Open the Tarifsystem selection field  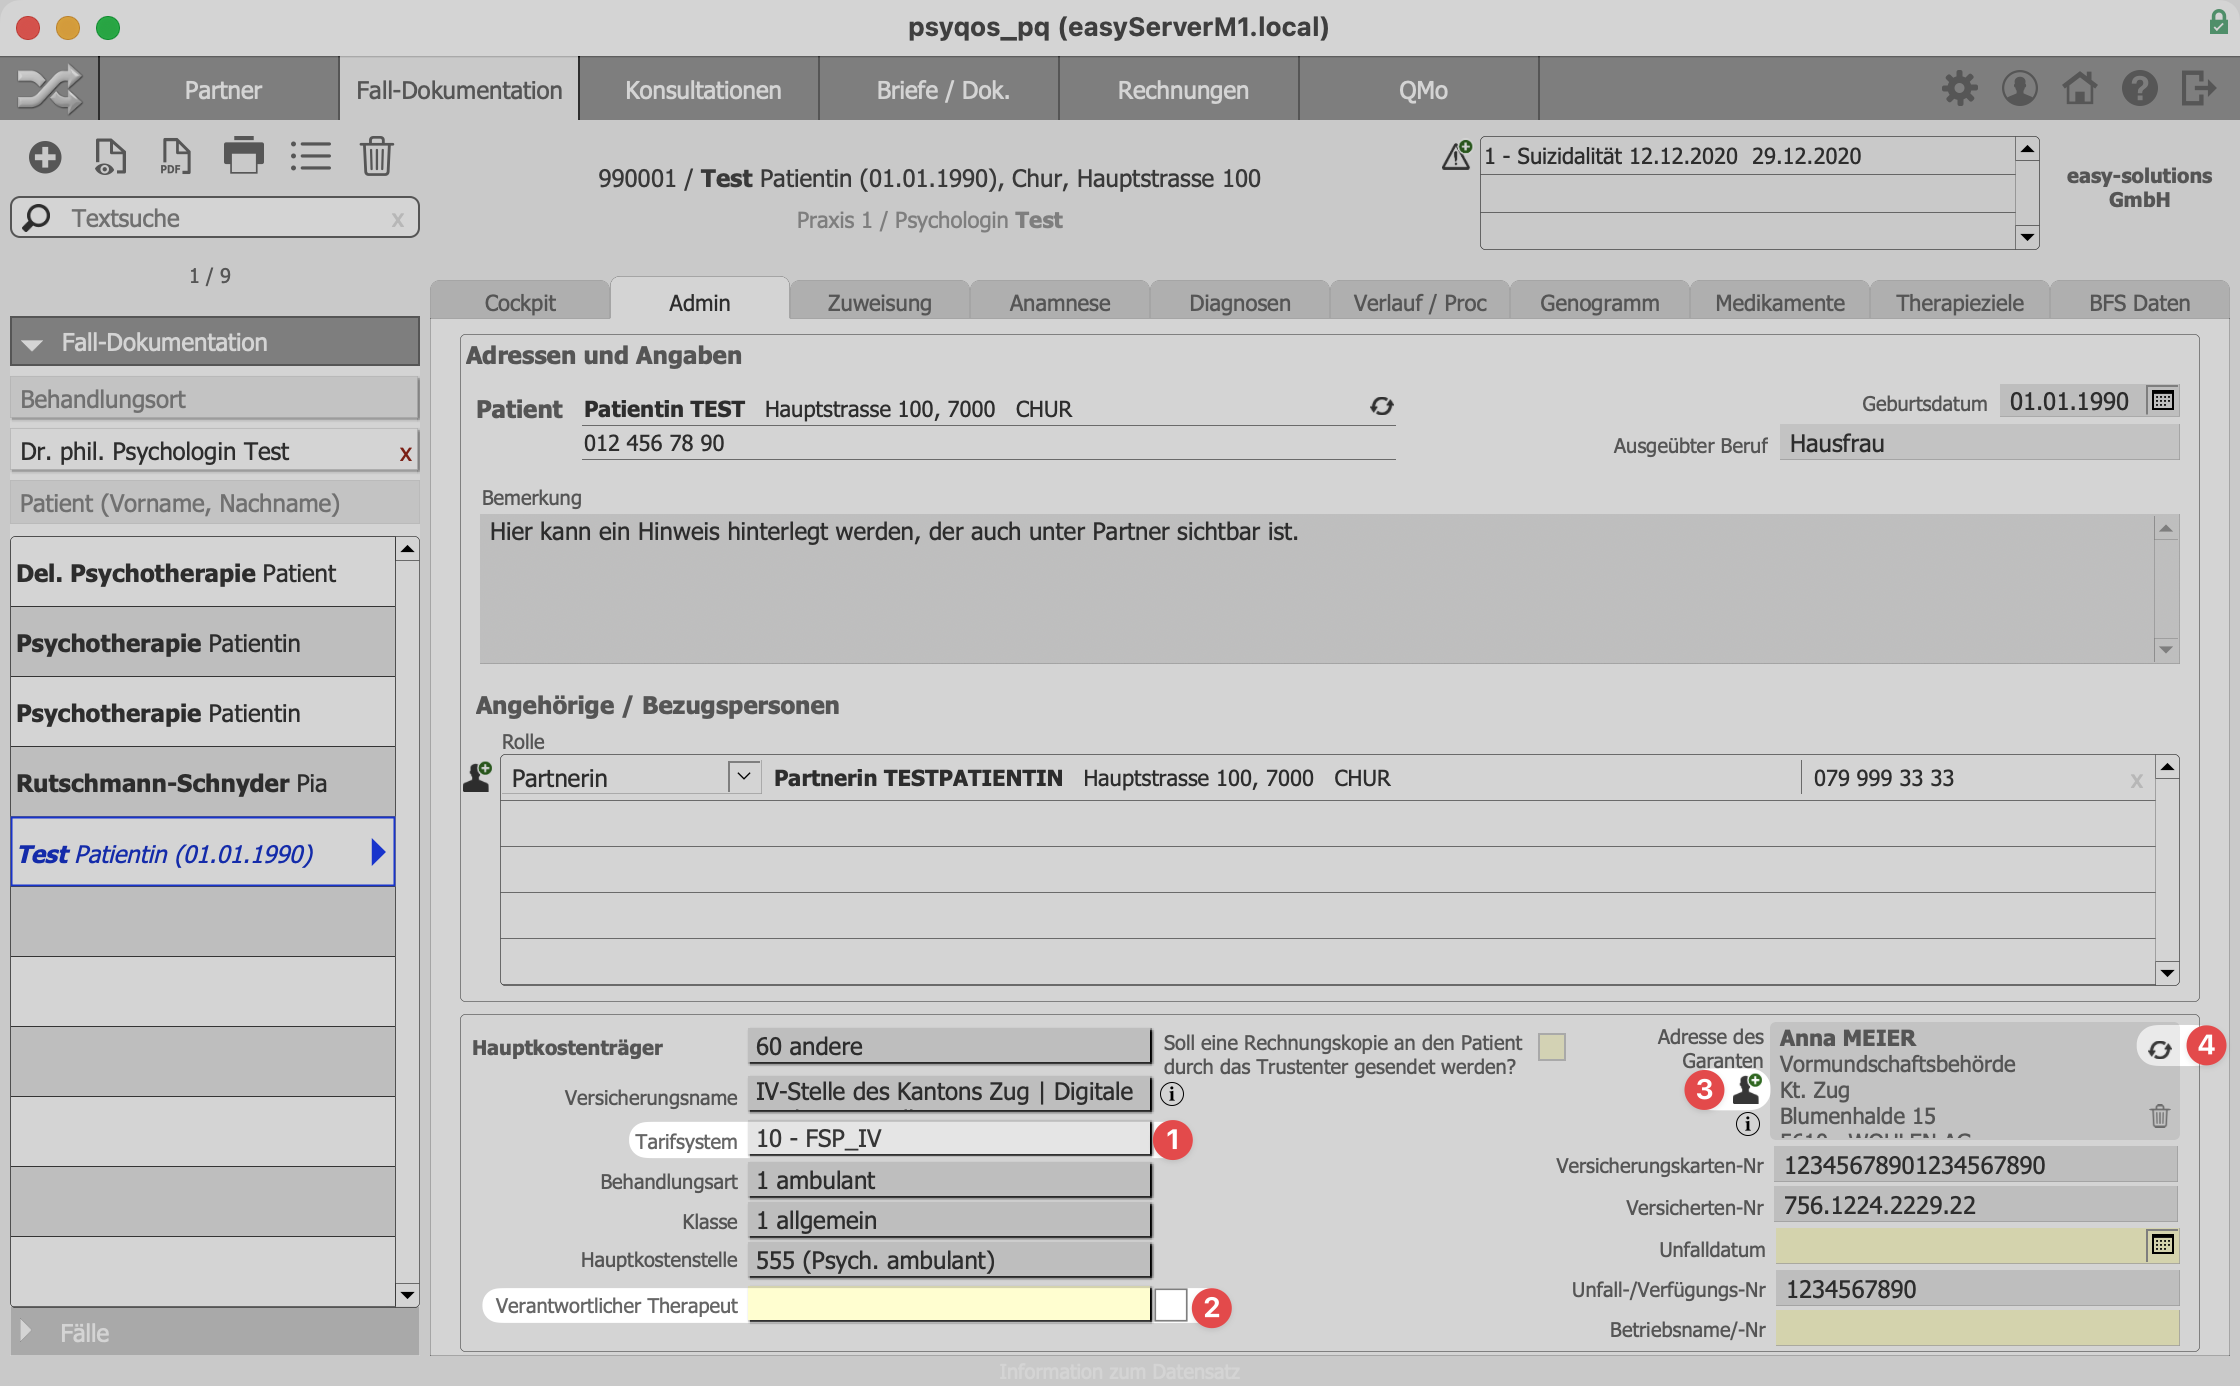(x=949, y=1138)
